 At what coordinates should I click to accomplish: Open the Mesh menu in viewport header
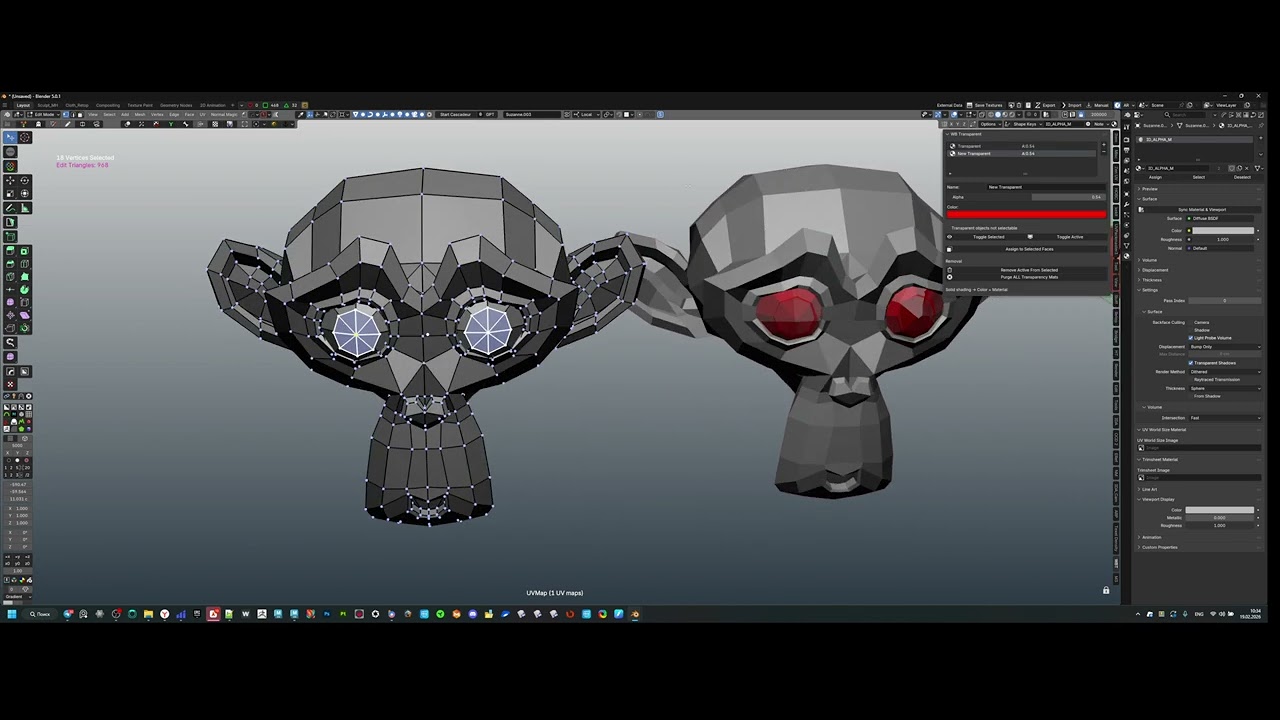pyautogui.click(x=140, y=114)
